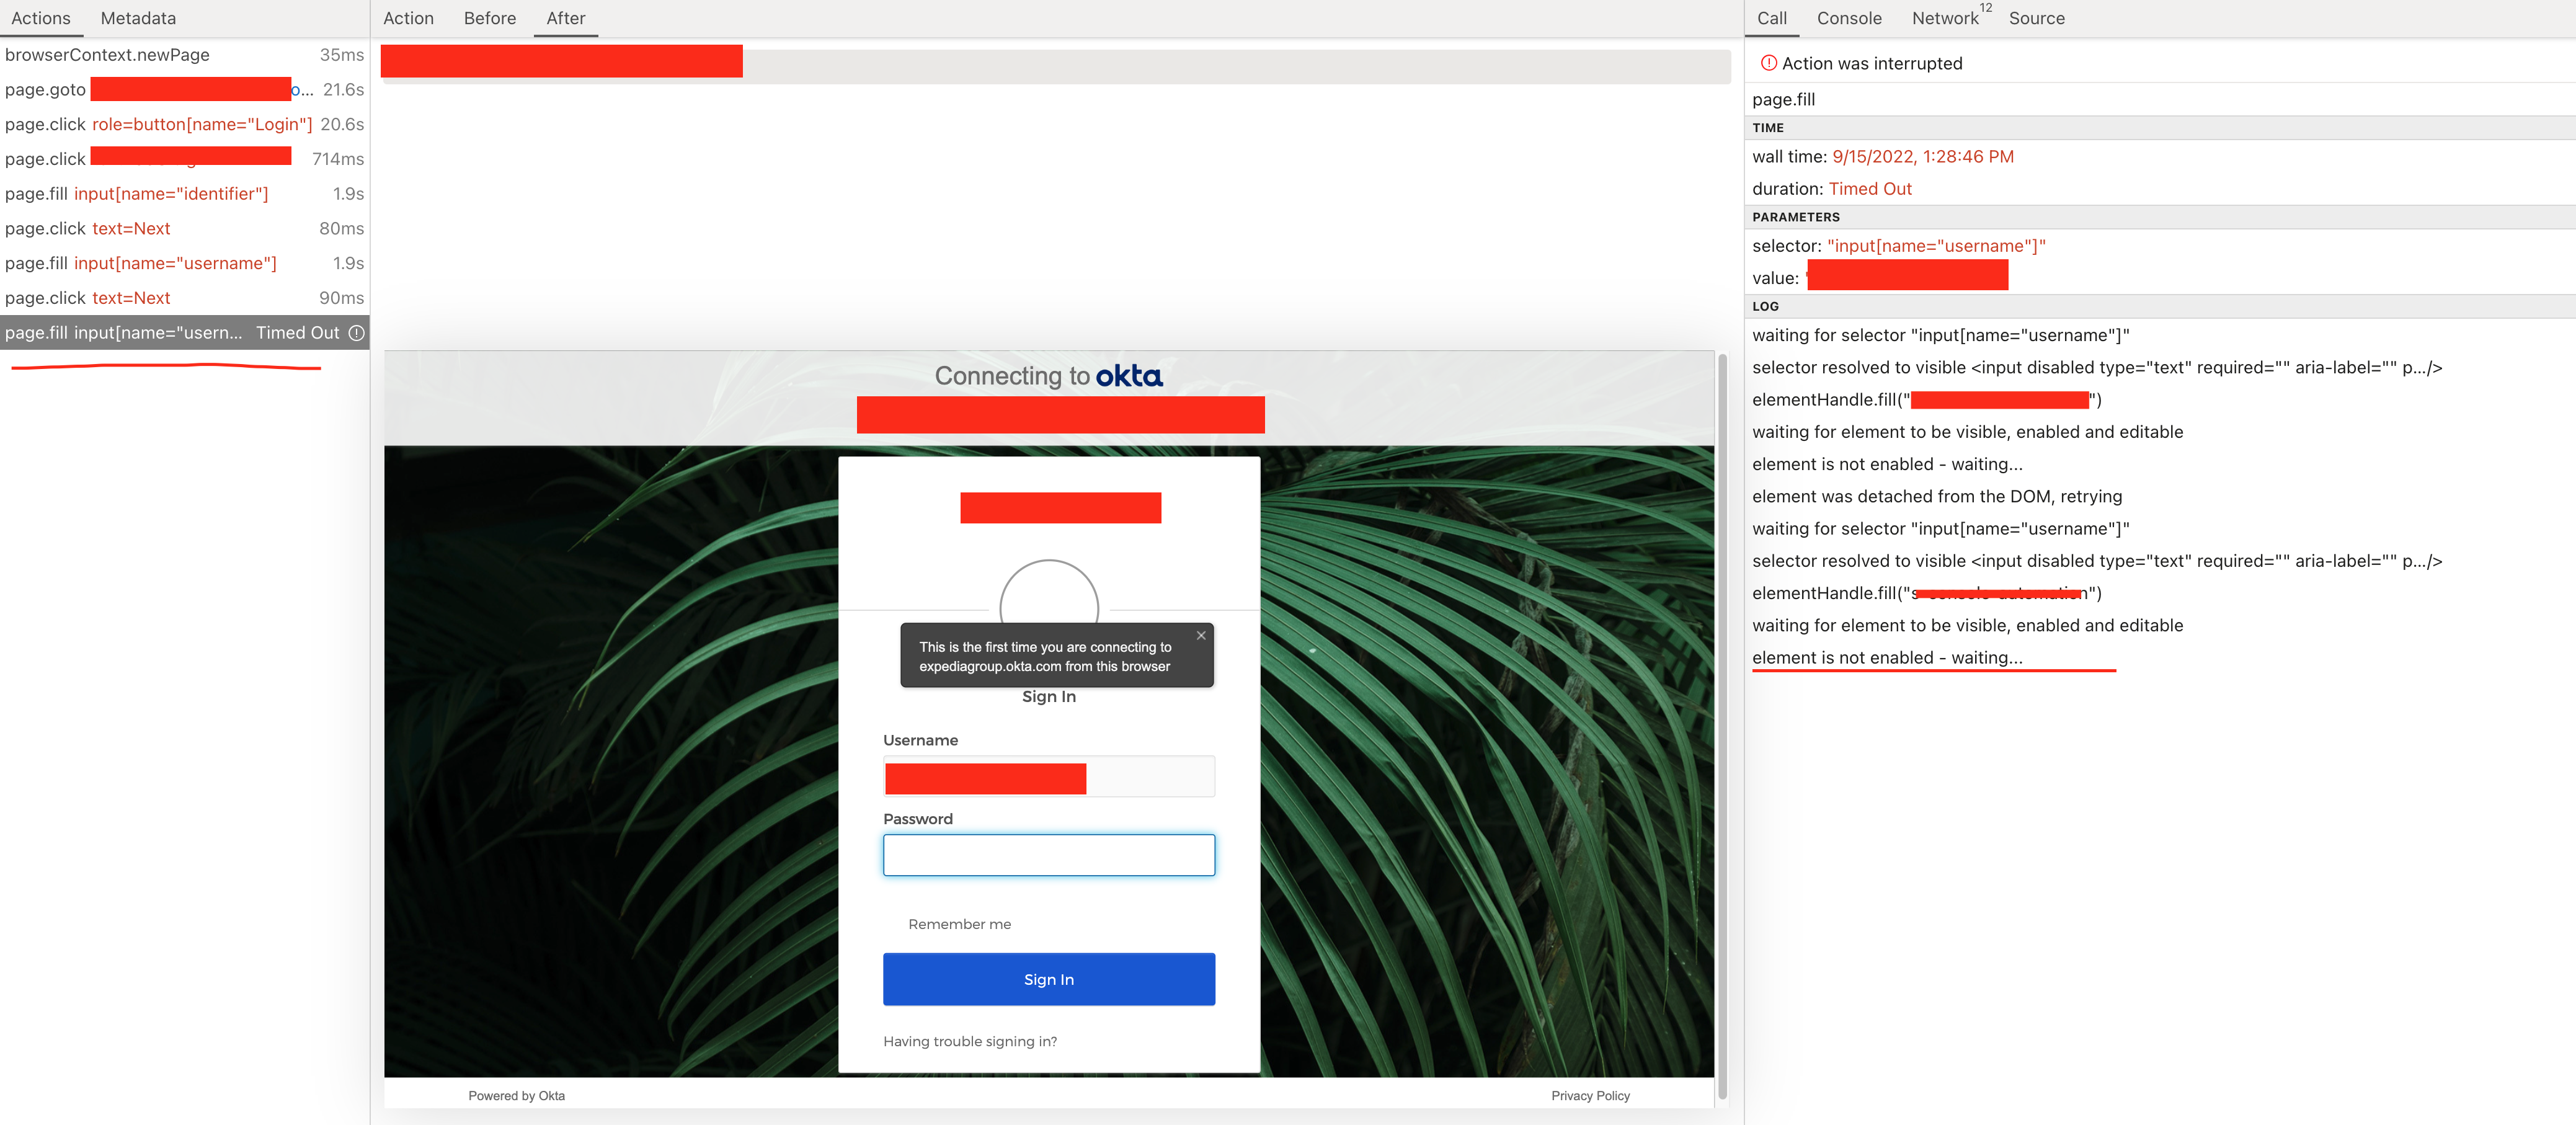This screenshot has width=2576, height=1125.
Task: Select the browserContext.newPage action
Action: pyautogui.click(x=107, y=54)
